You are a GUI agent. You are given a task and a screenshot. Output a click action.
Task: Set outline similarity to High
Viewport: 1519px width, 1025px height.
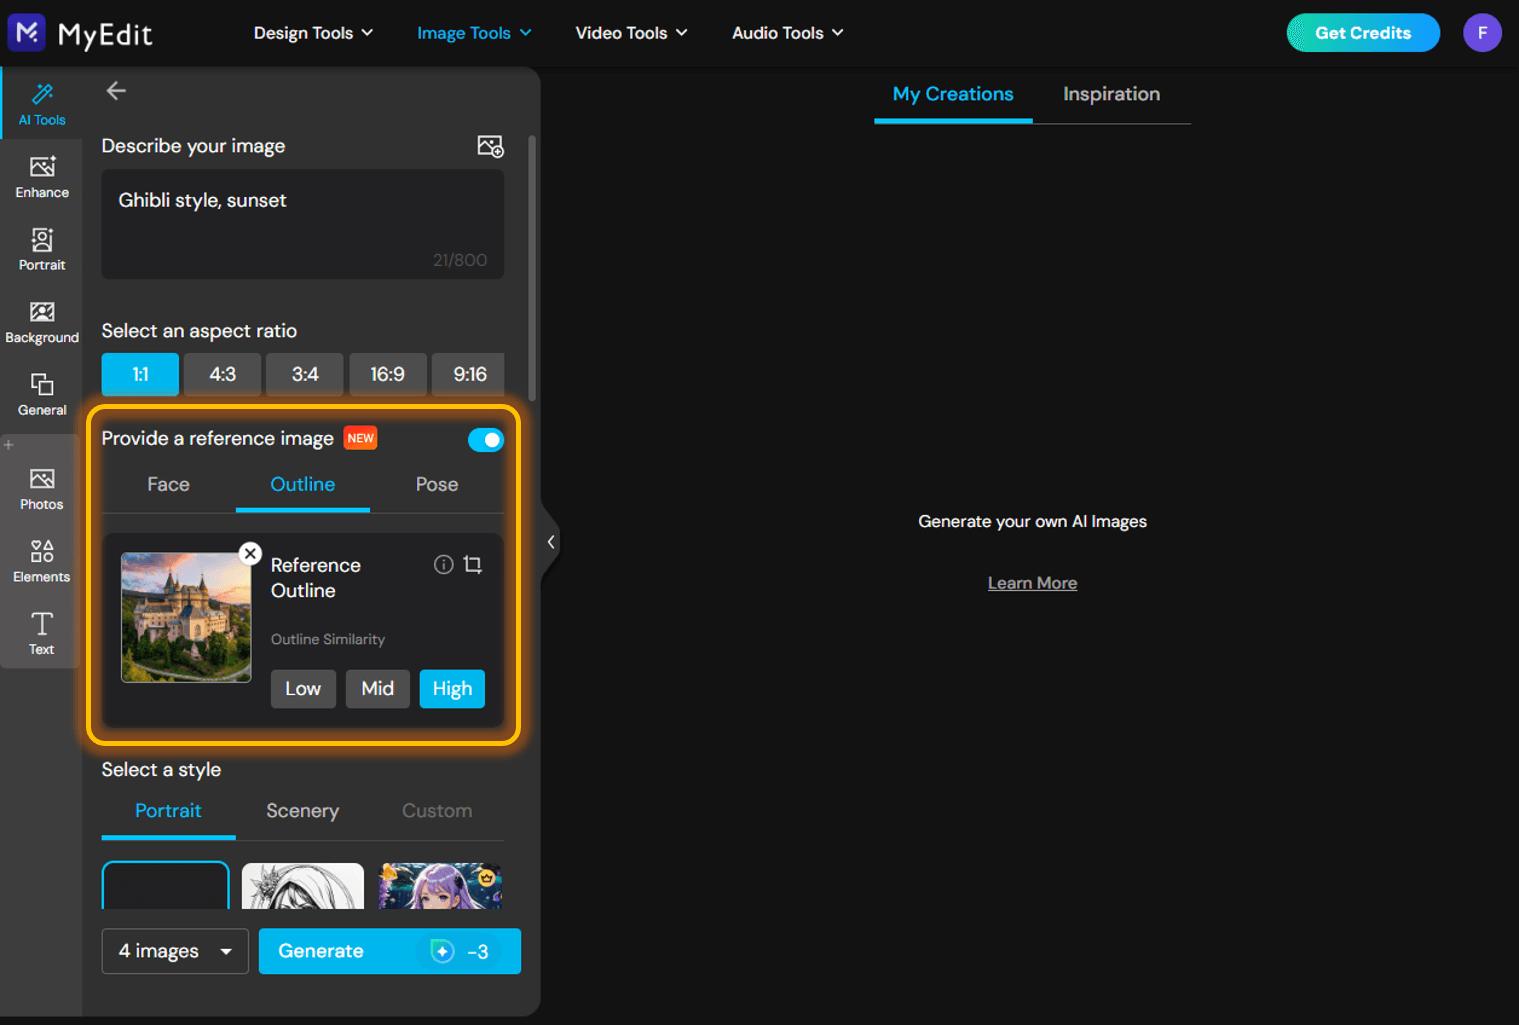pyautogui.click(x=452, y=689)
